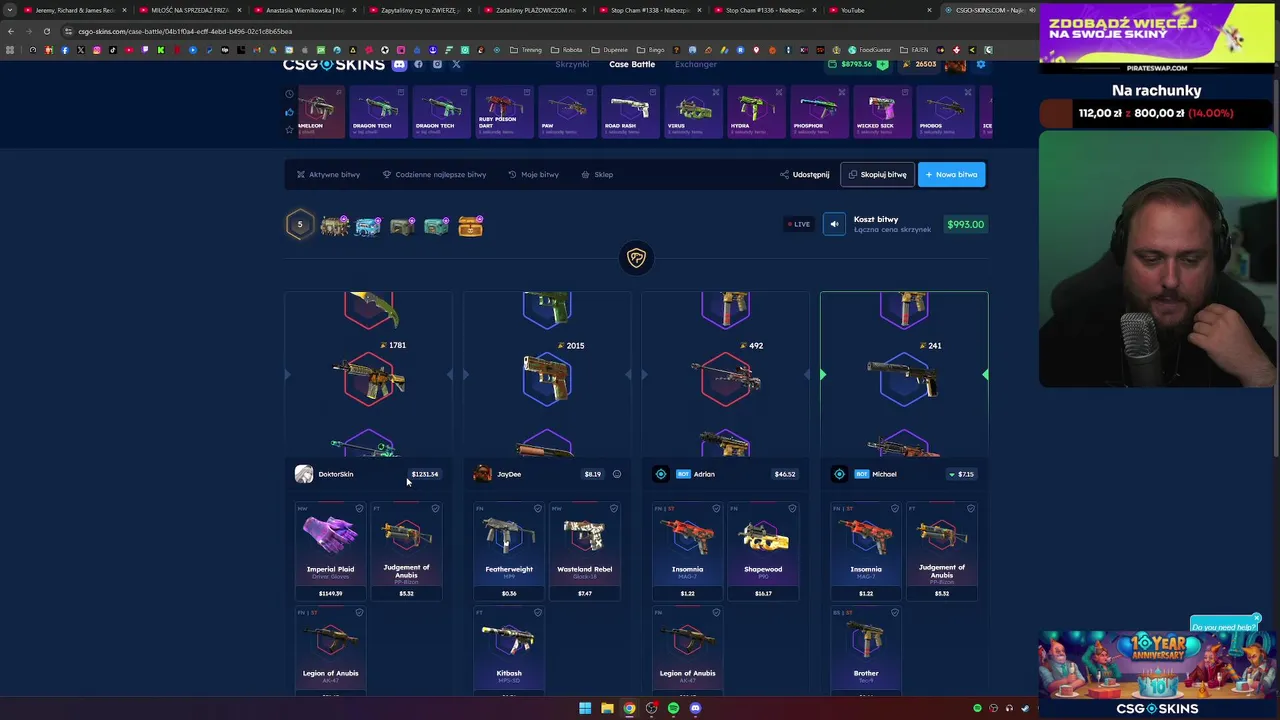Open the Exchanger nav item
This screenshot has height=720, width=1280.
tap(696, 64)
